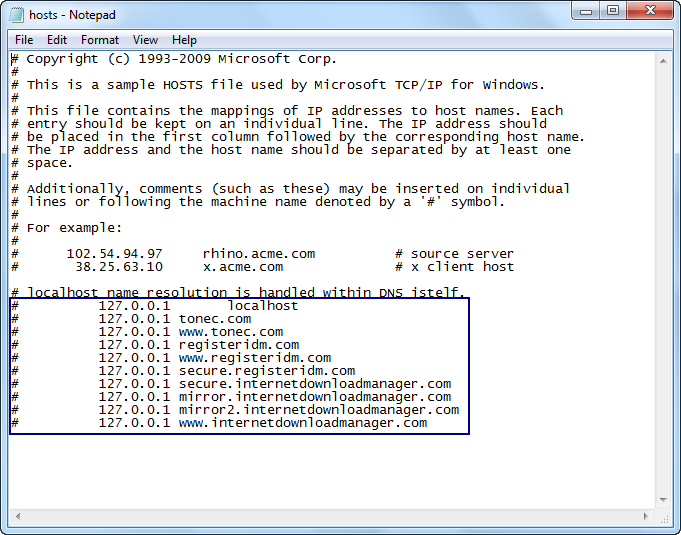Click the Notepad icon in the title bar
The image size is (681, 535).
point(17,15)
